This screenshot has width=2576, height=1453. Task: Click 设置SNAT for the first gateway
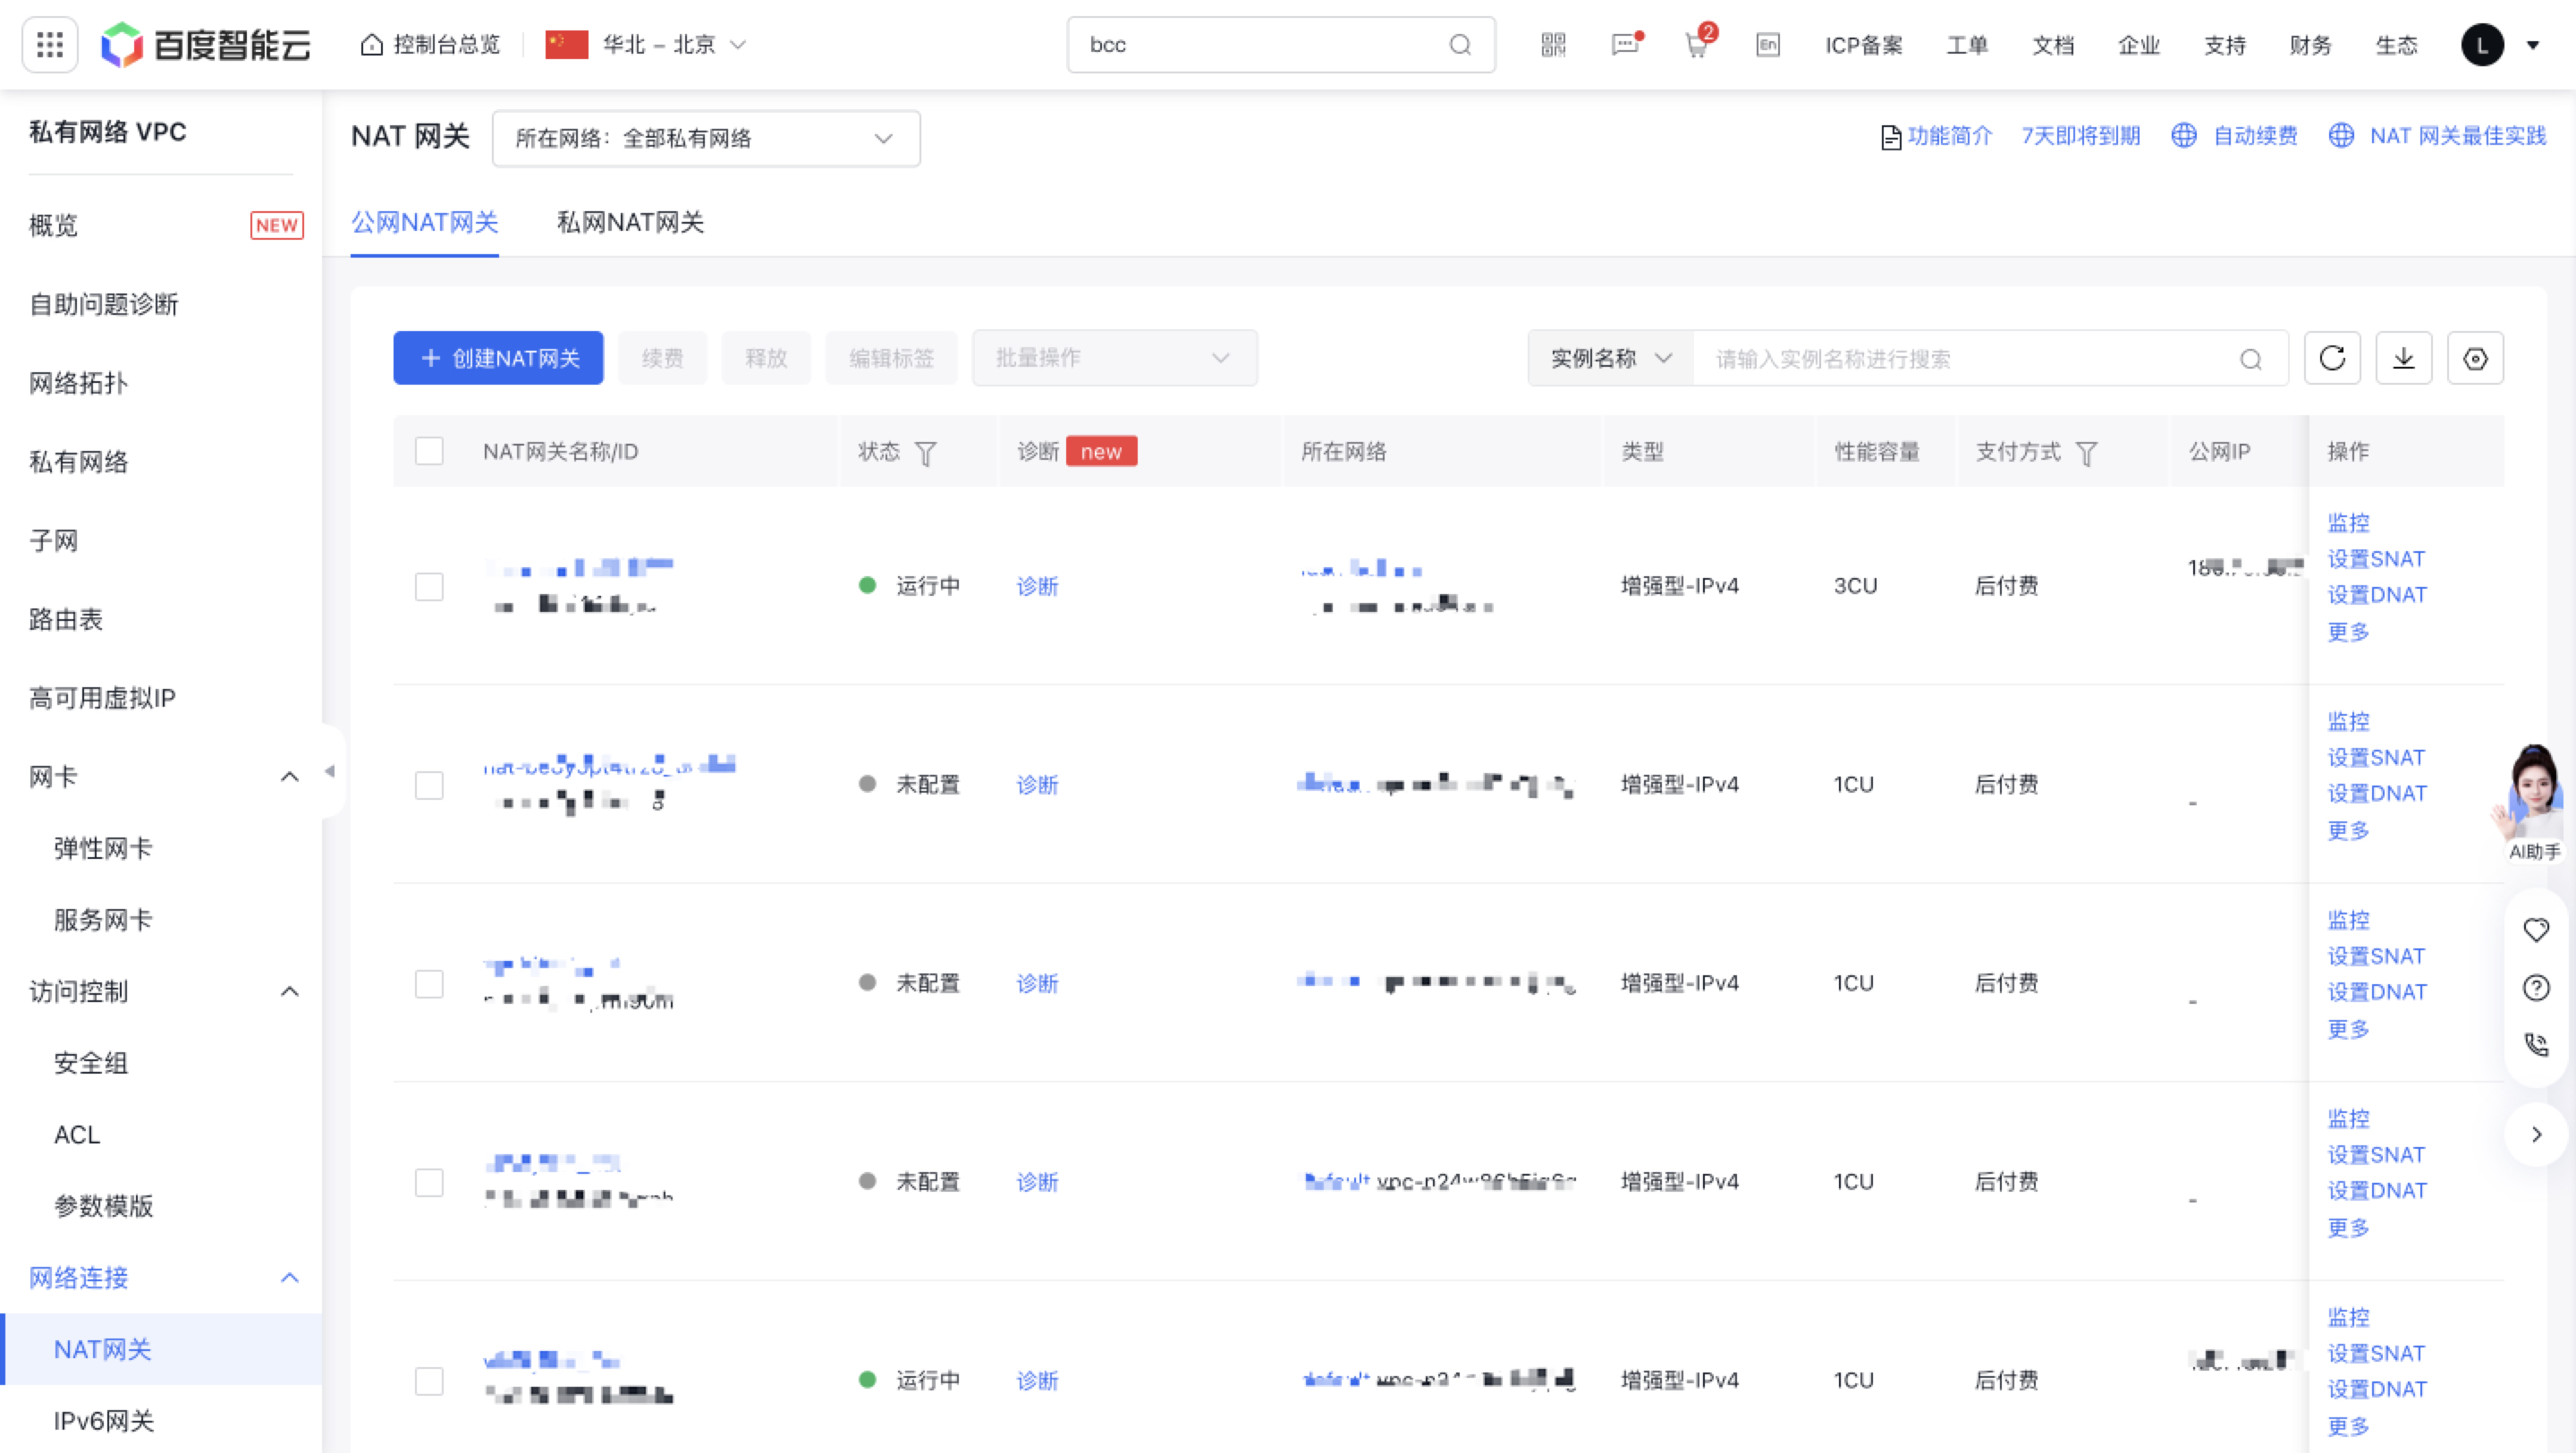point(2376,559)
